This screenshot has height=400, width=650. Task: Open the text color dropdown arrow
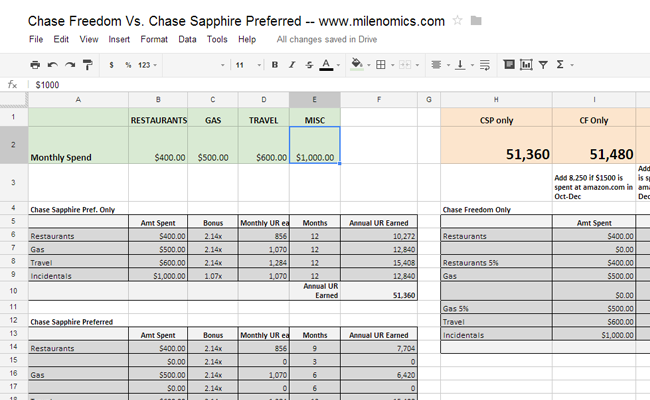point(338,65)
